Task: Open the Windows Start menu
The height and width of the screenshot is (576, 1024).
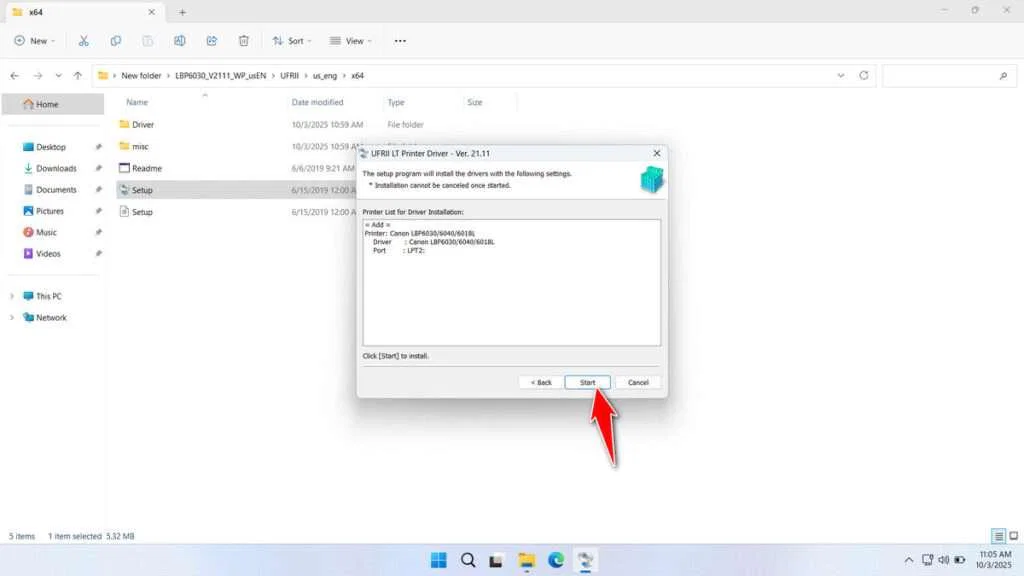Action: 439,560
